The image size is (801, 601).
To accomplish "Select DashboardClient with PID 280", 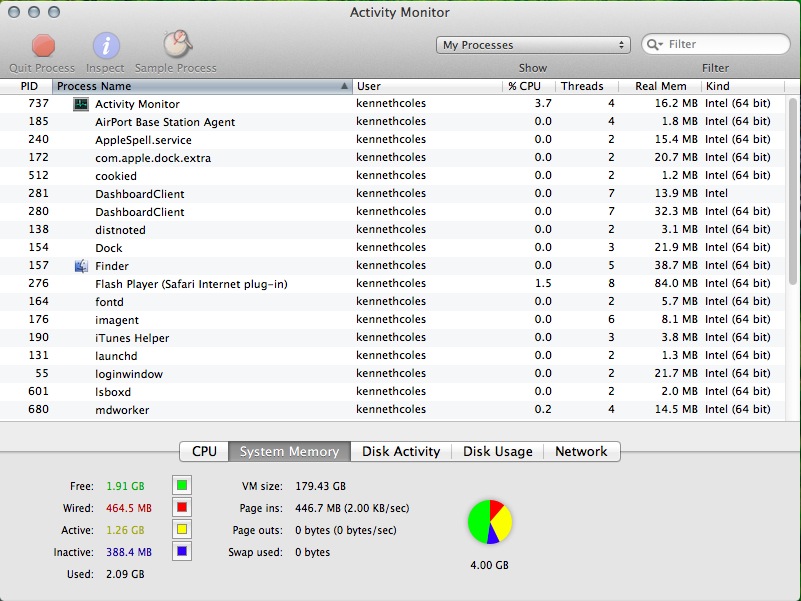I will click(392, 212).
